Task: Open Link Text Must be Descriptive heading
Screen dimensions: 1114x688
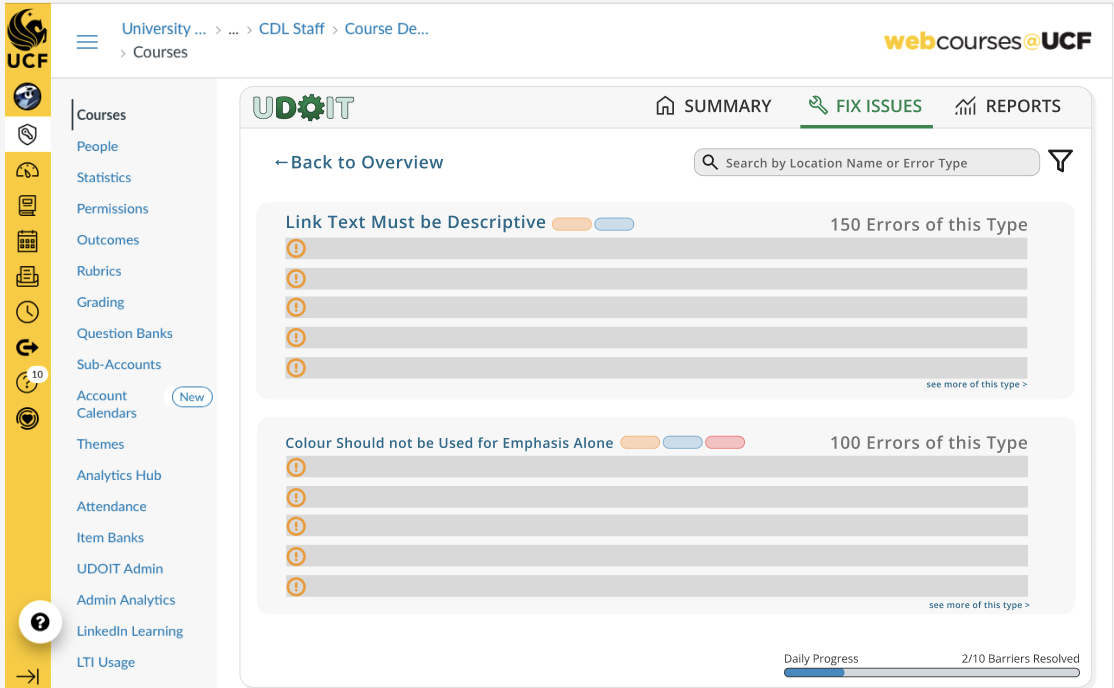Action: pos(416,222)
